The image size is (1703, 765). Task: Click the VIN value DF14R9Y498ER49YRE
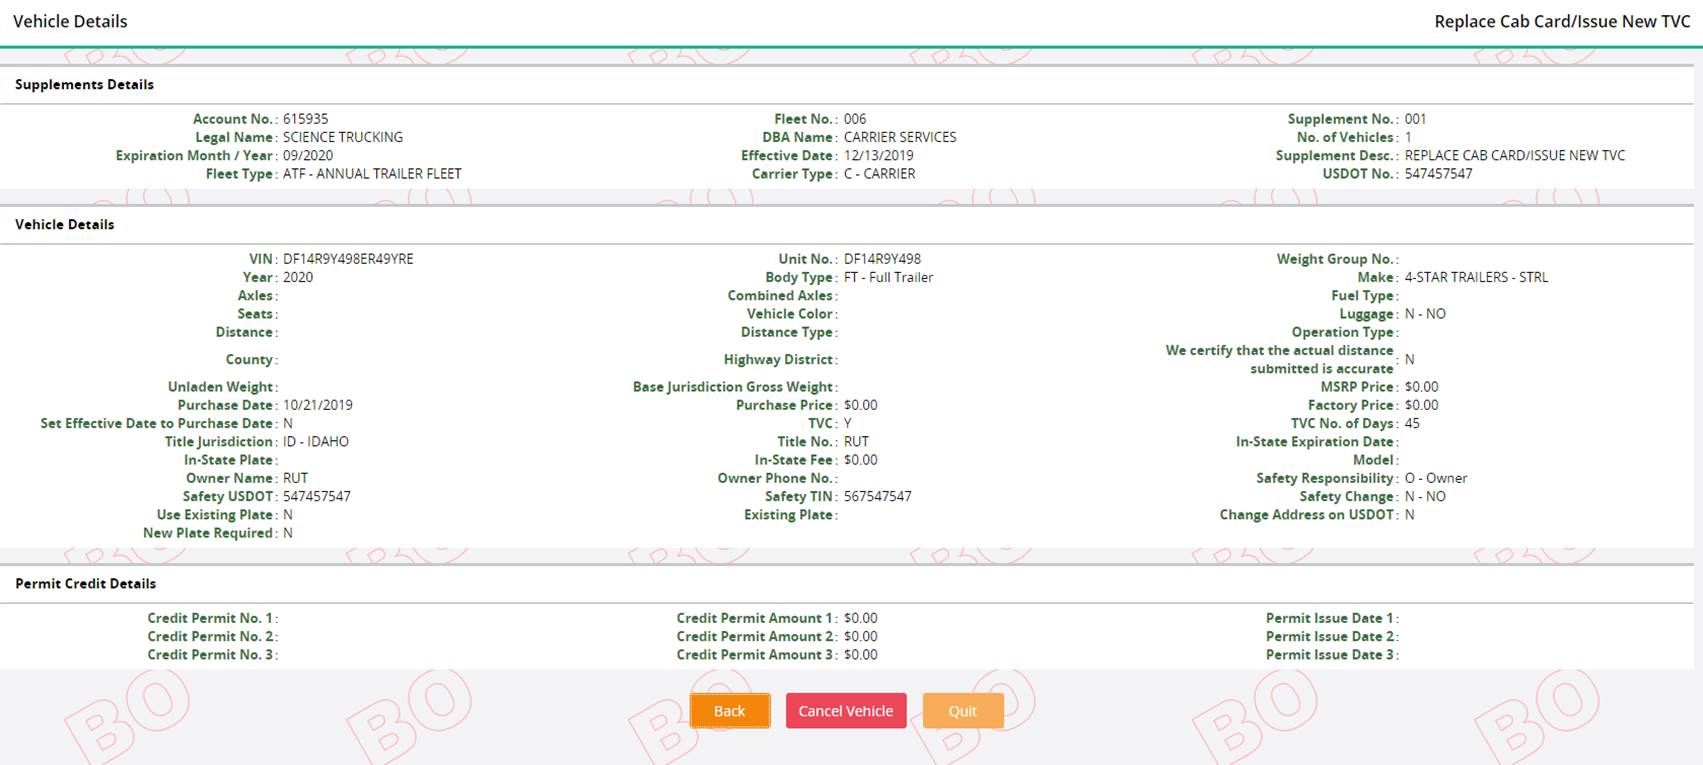(348, 259)
